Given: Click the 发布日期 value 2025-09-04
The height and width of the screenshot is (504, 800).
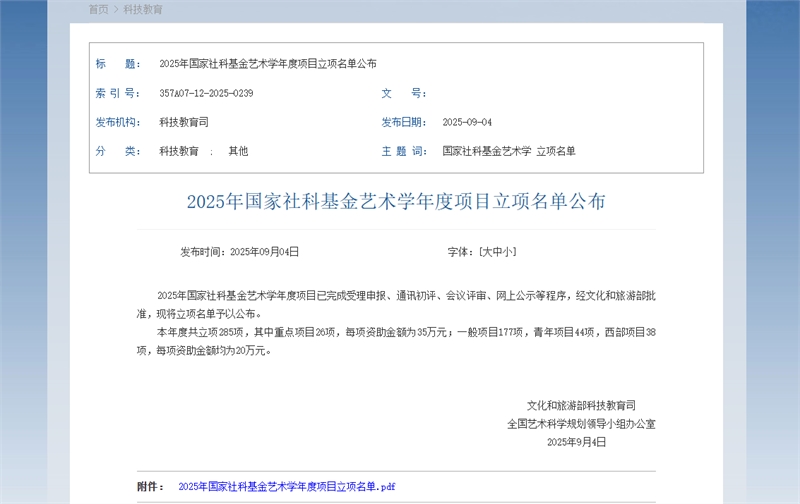Looking at the screenshot, I should click(467, 122).
